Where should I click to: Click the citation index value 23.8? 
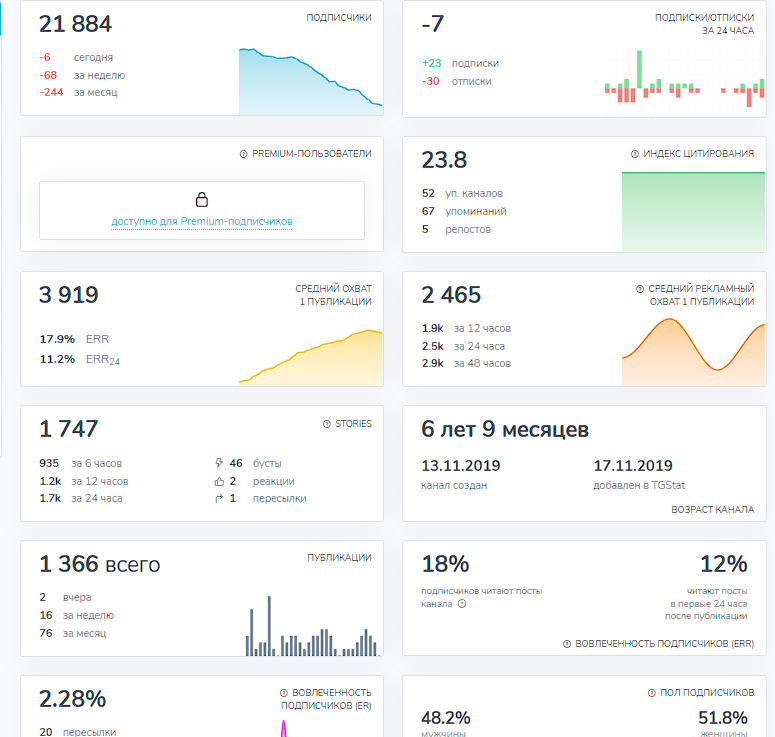[444, 160]
